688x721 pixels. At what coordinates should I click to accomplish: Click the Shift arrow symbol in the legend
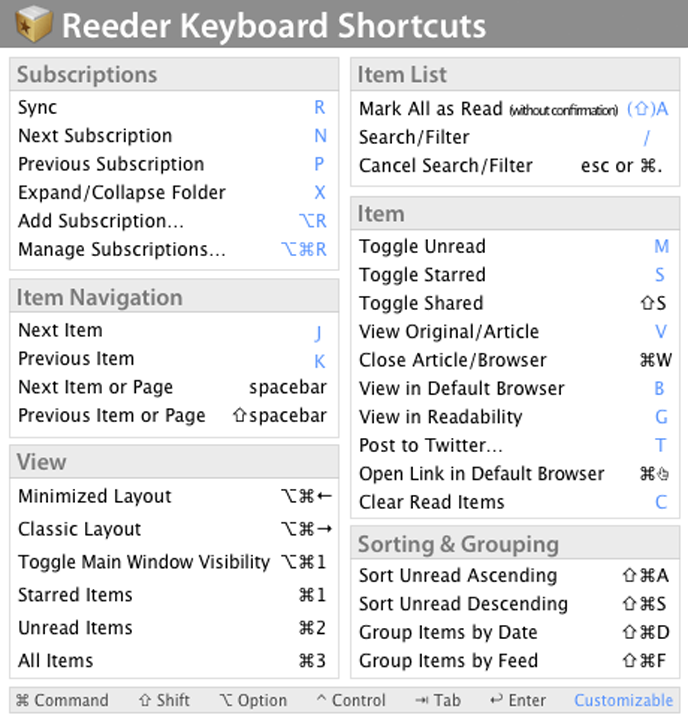[145, 701]
